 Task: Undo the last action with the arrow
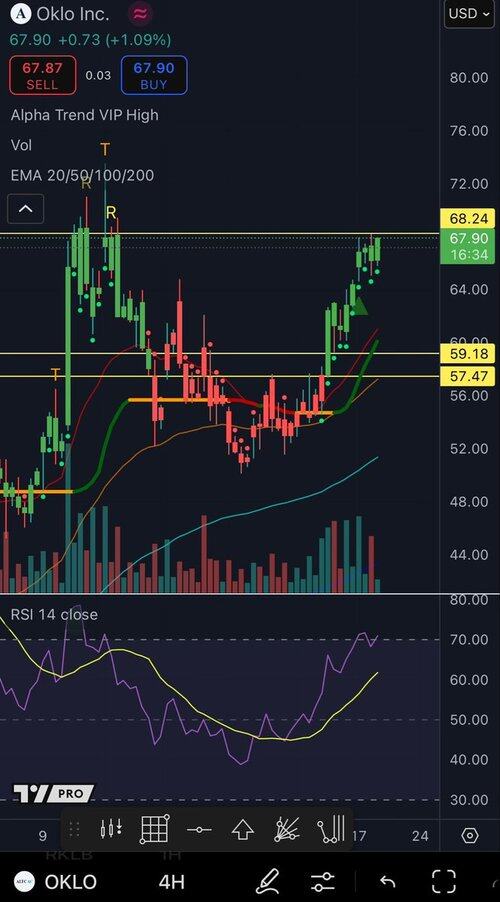coord(388,881)
